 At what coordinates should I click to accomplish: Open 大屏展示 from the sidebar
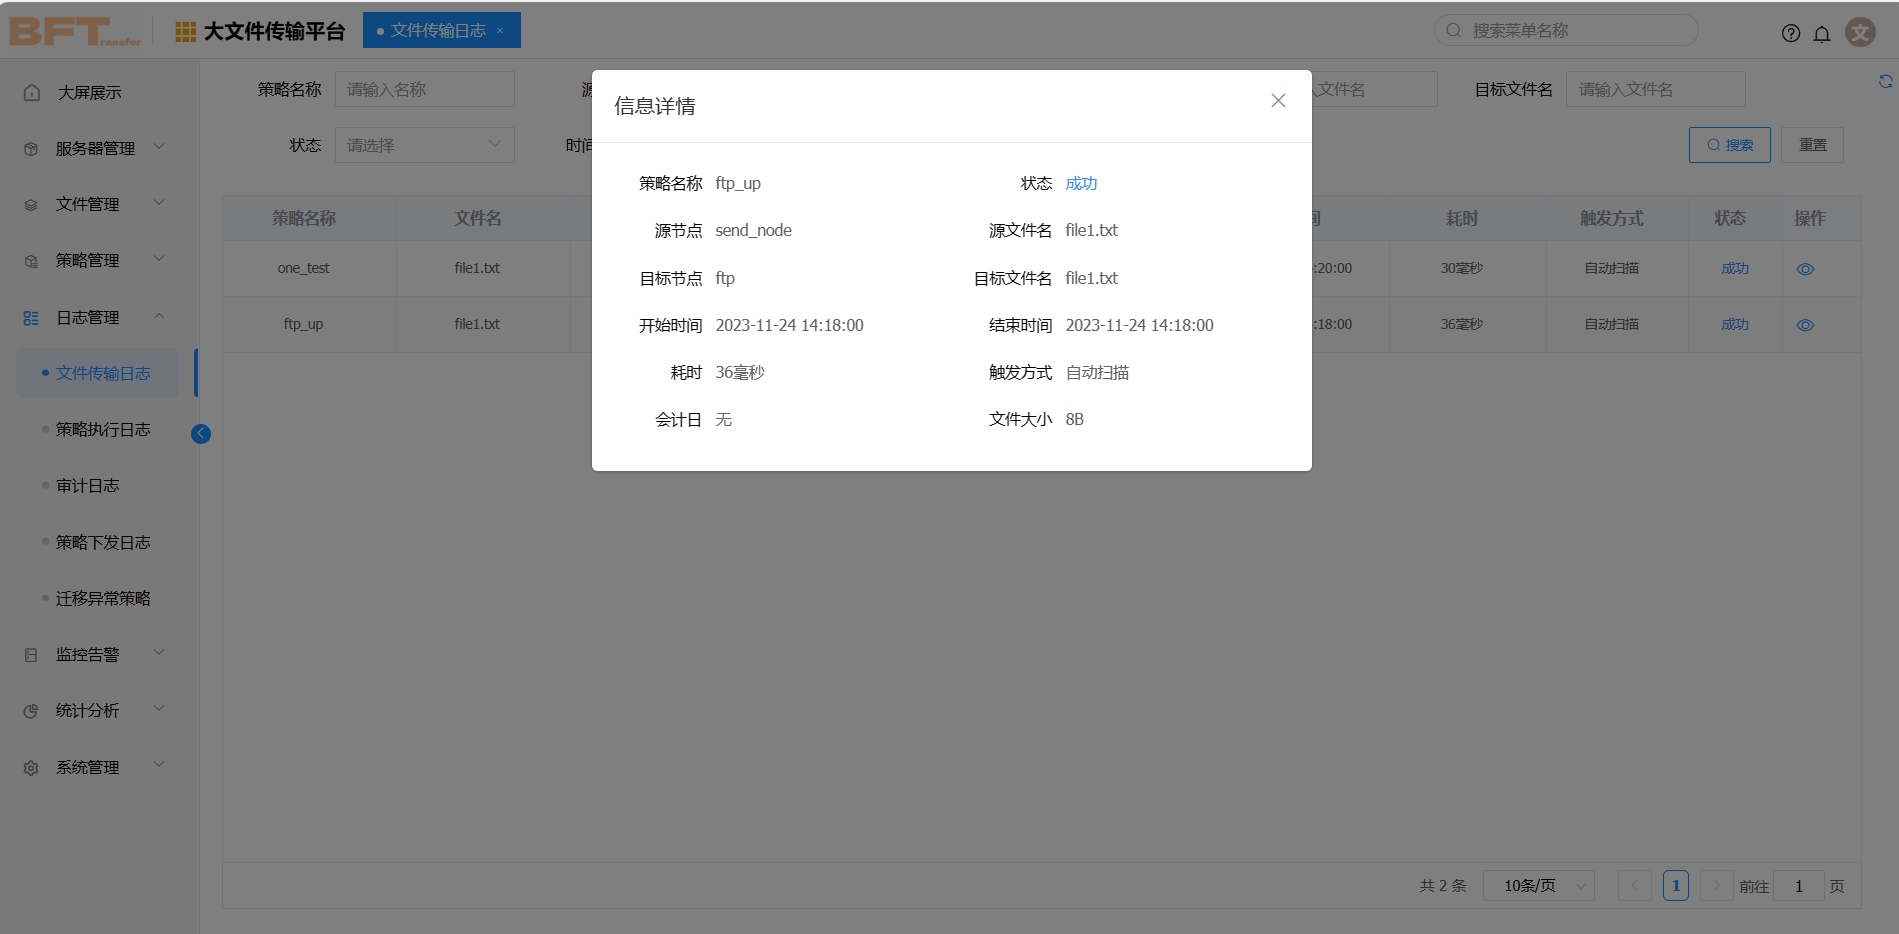tap(89, 92)
